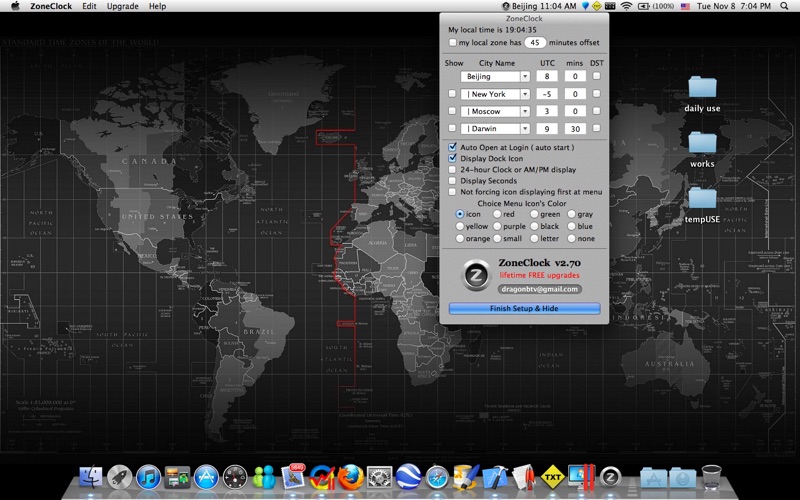Click Beijing 11:04 AM menu bar item
The image size is (800, 500).
(539, 6)
